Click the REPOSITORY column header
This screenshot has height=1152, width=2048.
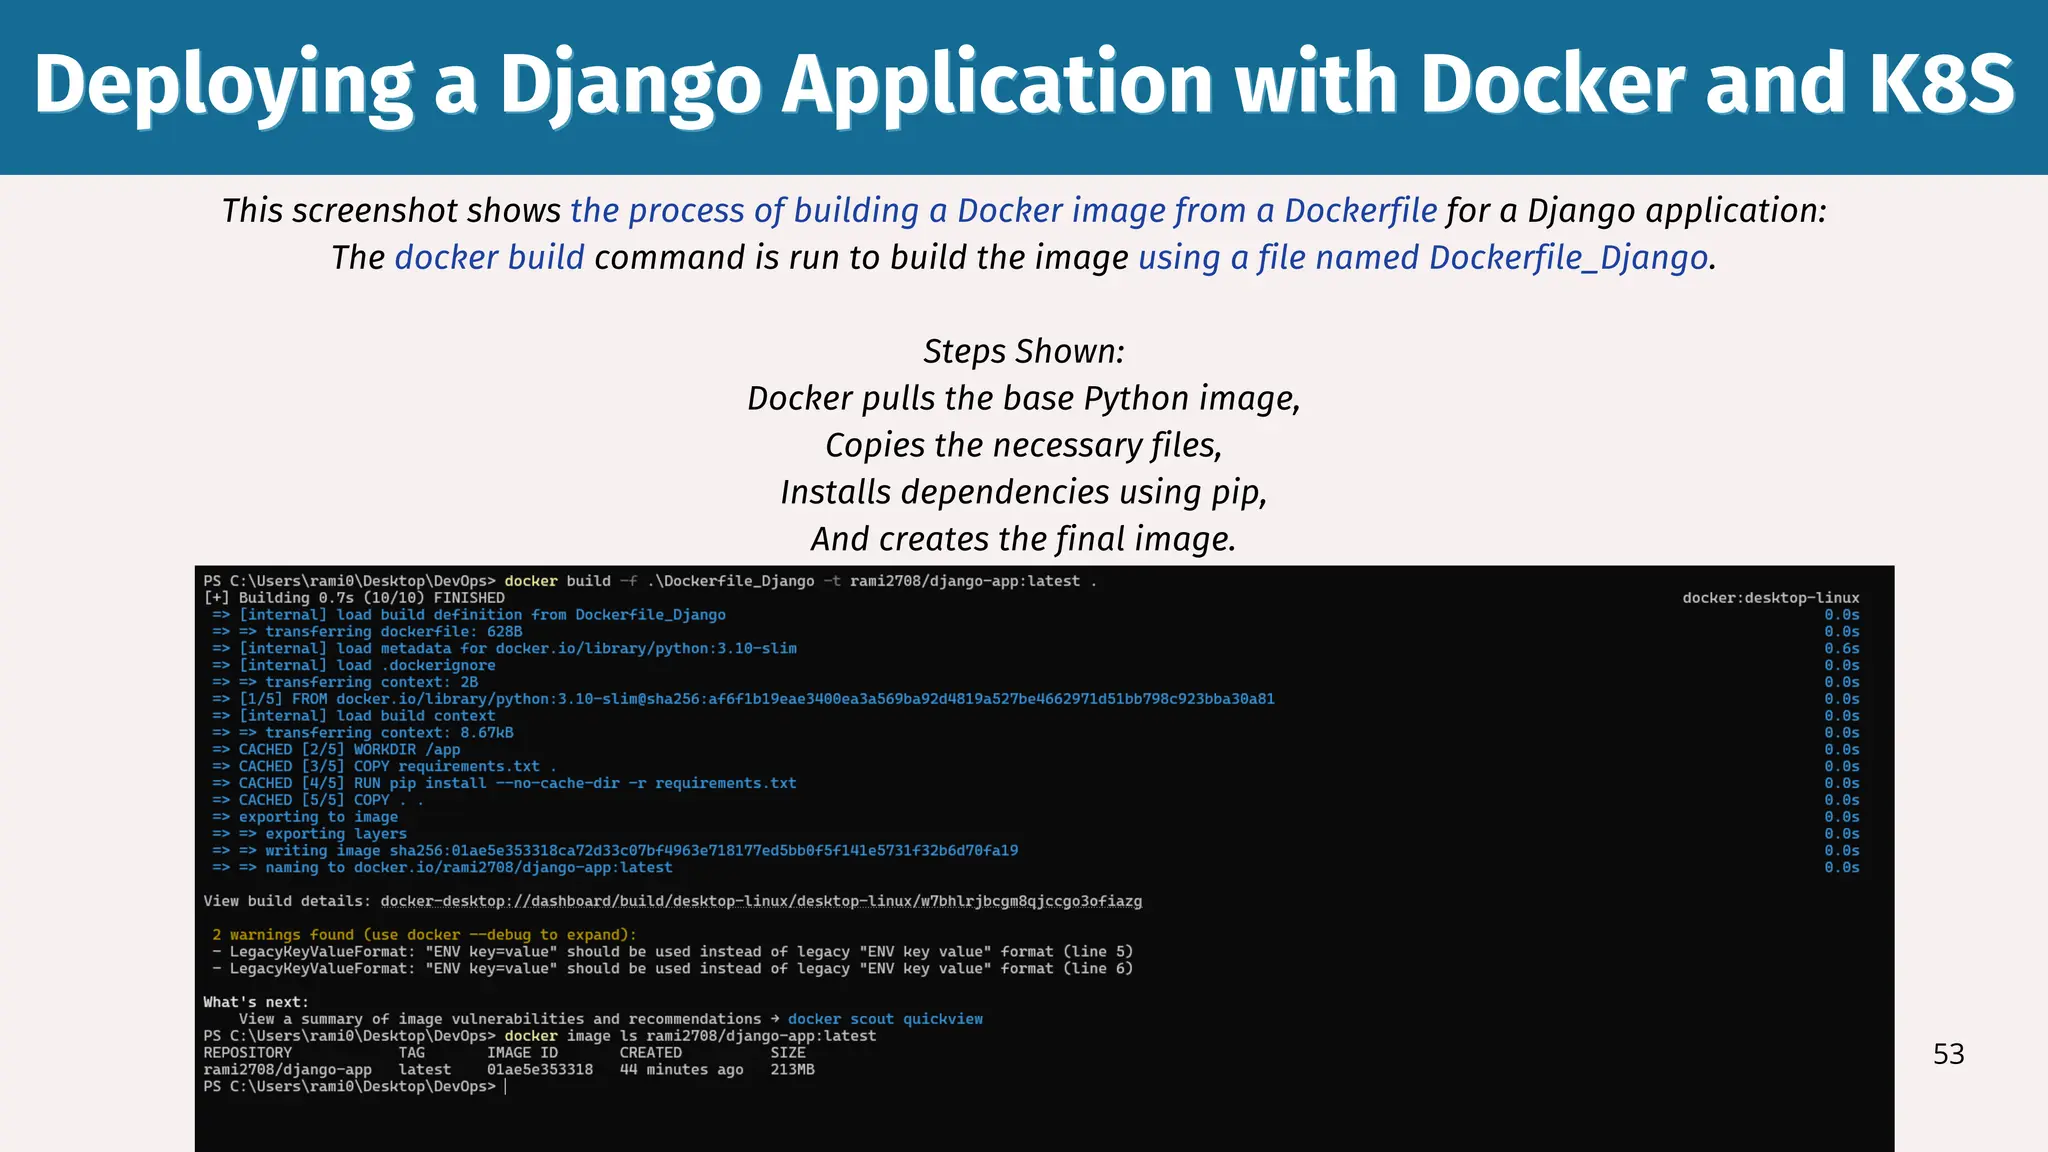tap(247, 1053)
